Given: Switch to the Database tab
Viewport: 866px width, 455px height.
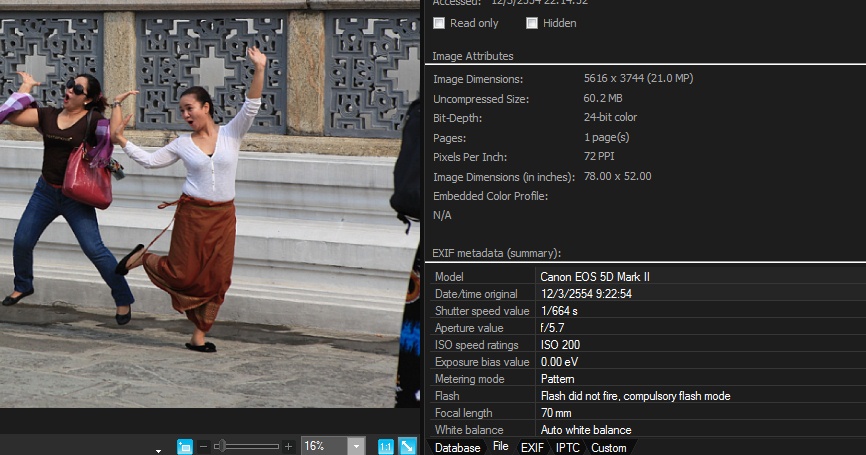Looking at the screenshot, I should click(x=457, y=448).
